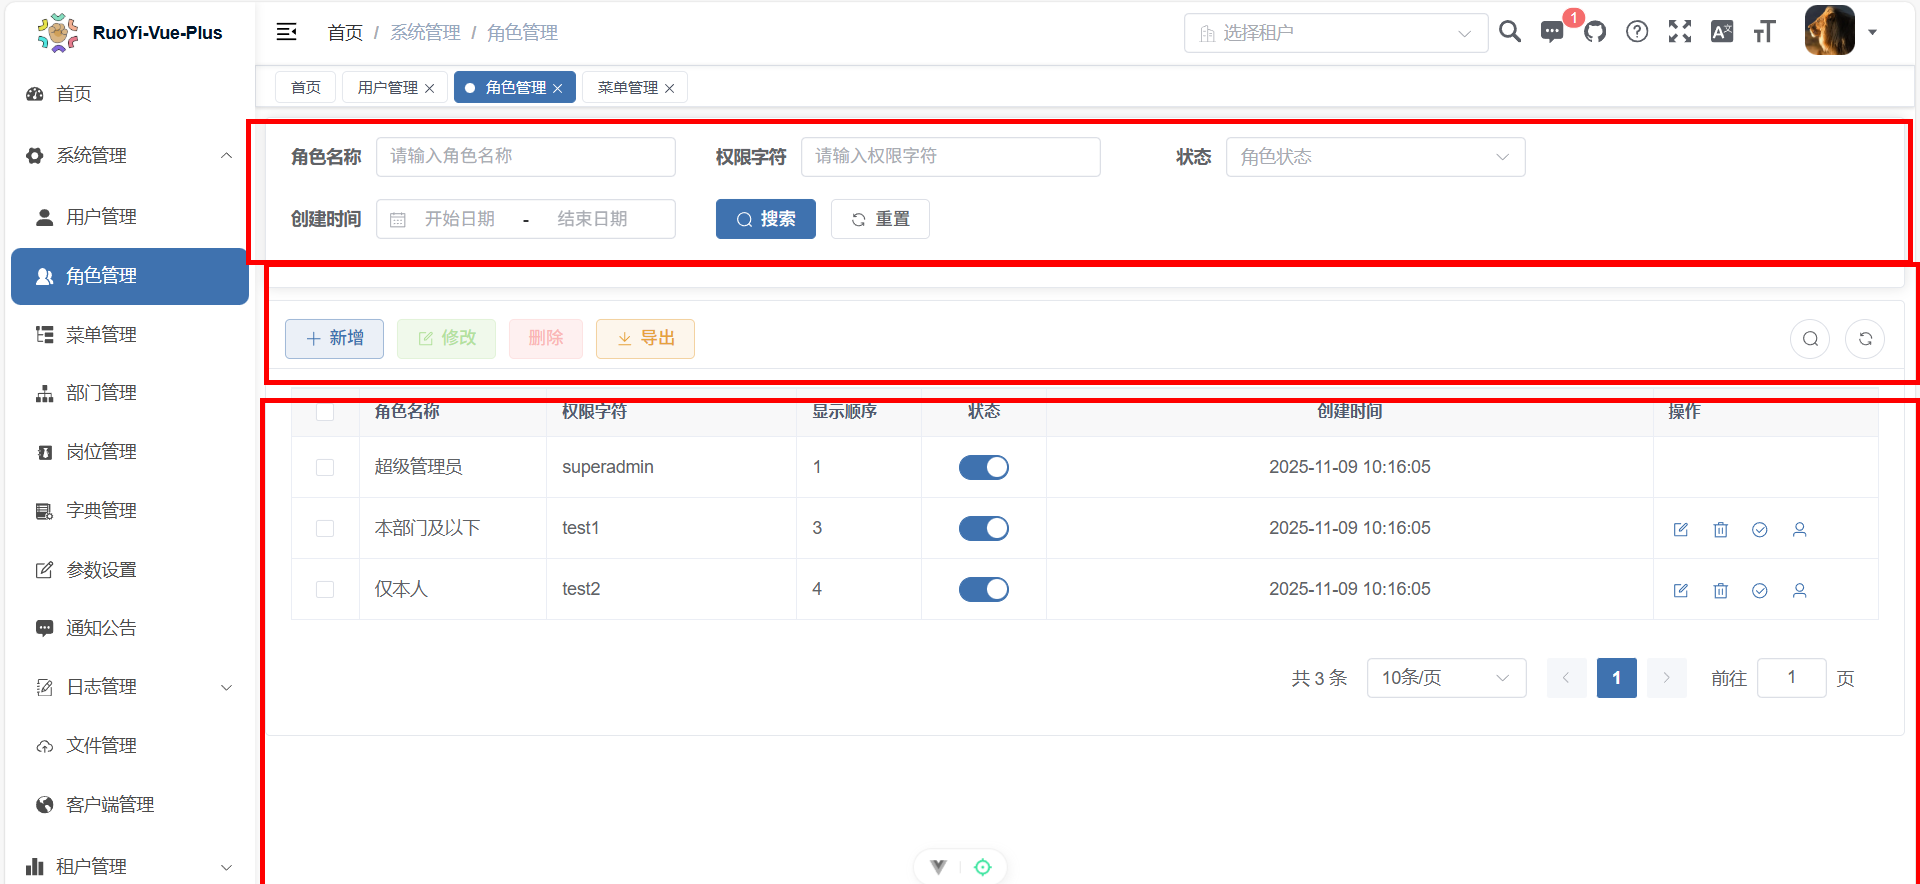Click edit icon for test2 role
Screen dimensions: 1920x884
pos(1681,590)
